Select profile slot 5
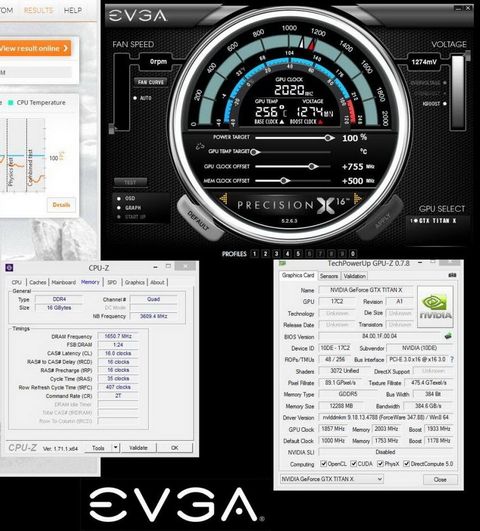The width and height of the screenshot is (480, 531). click(x=298, y=254)
